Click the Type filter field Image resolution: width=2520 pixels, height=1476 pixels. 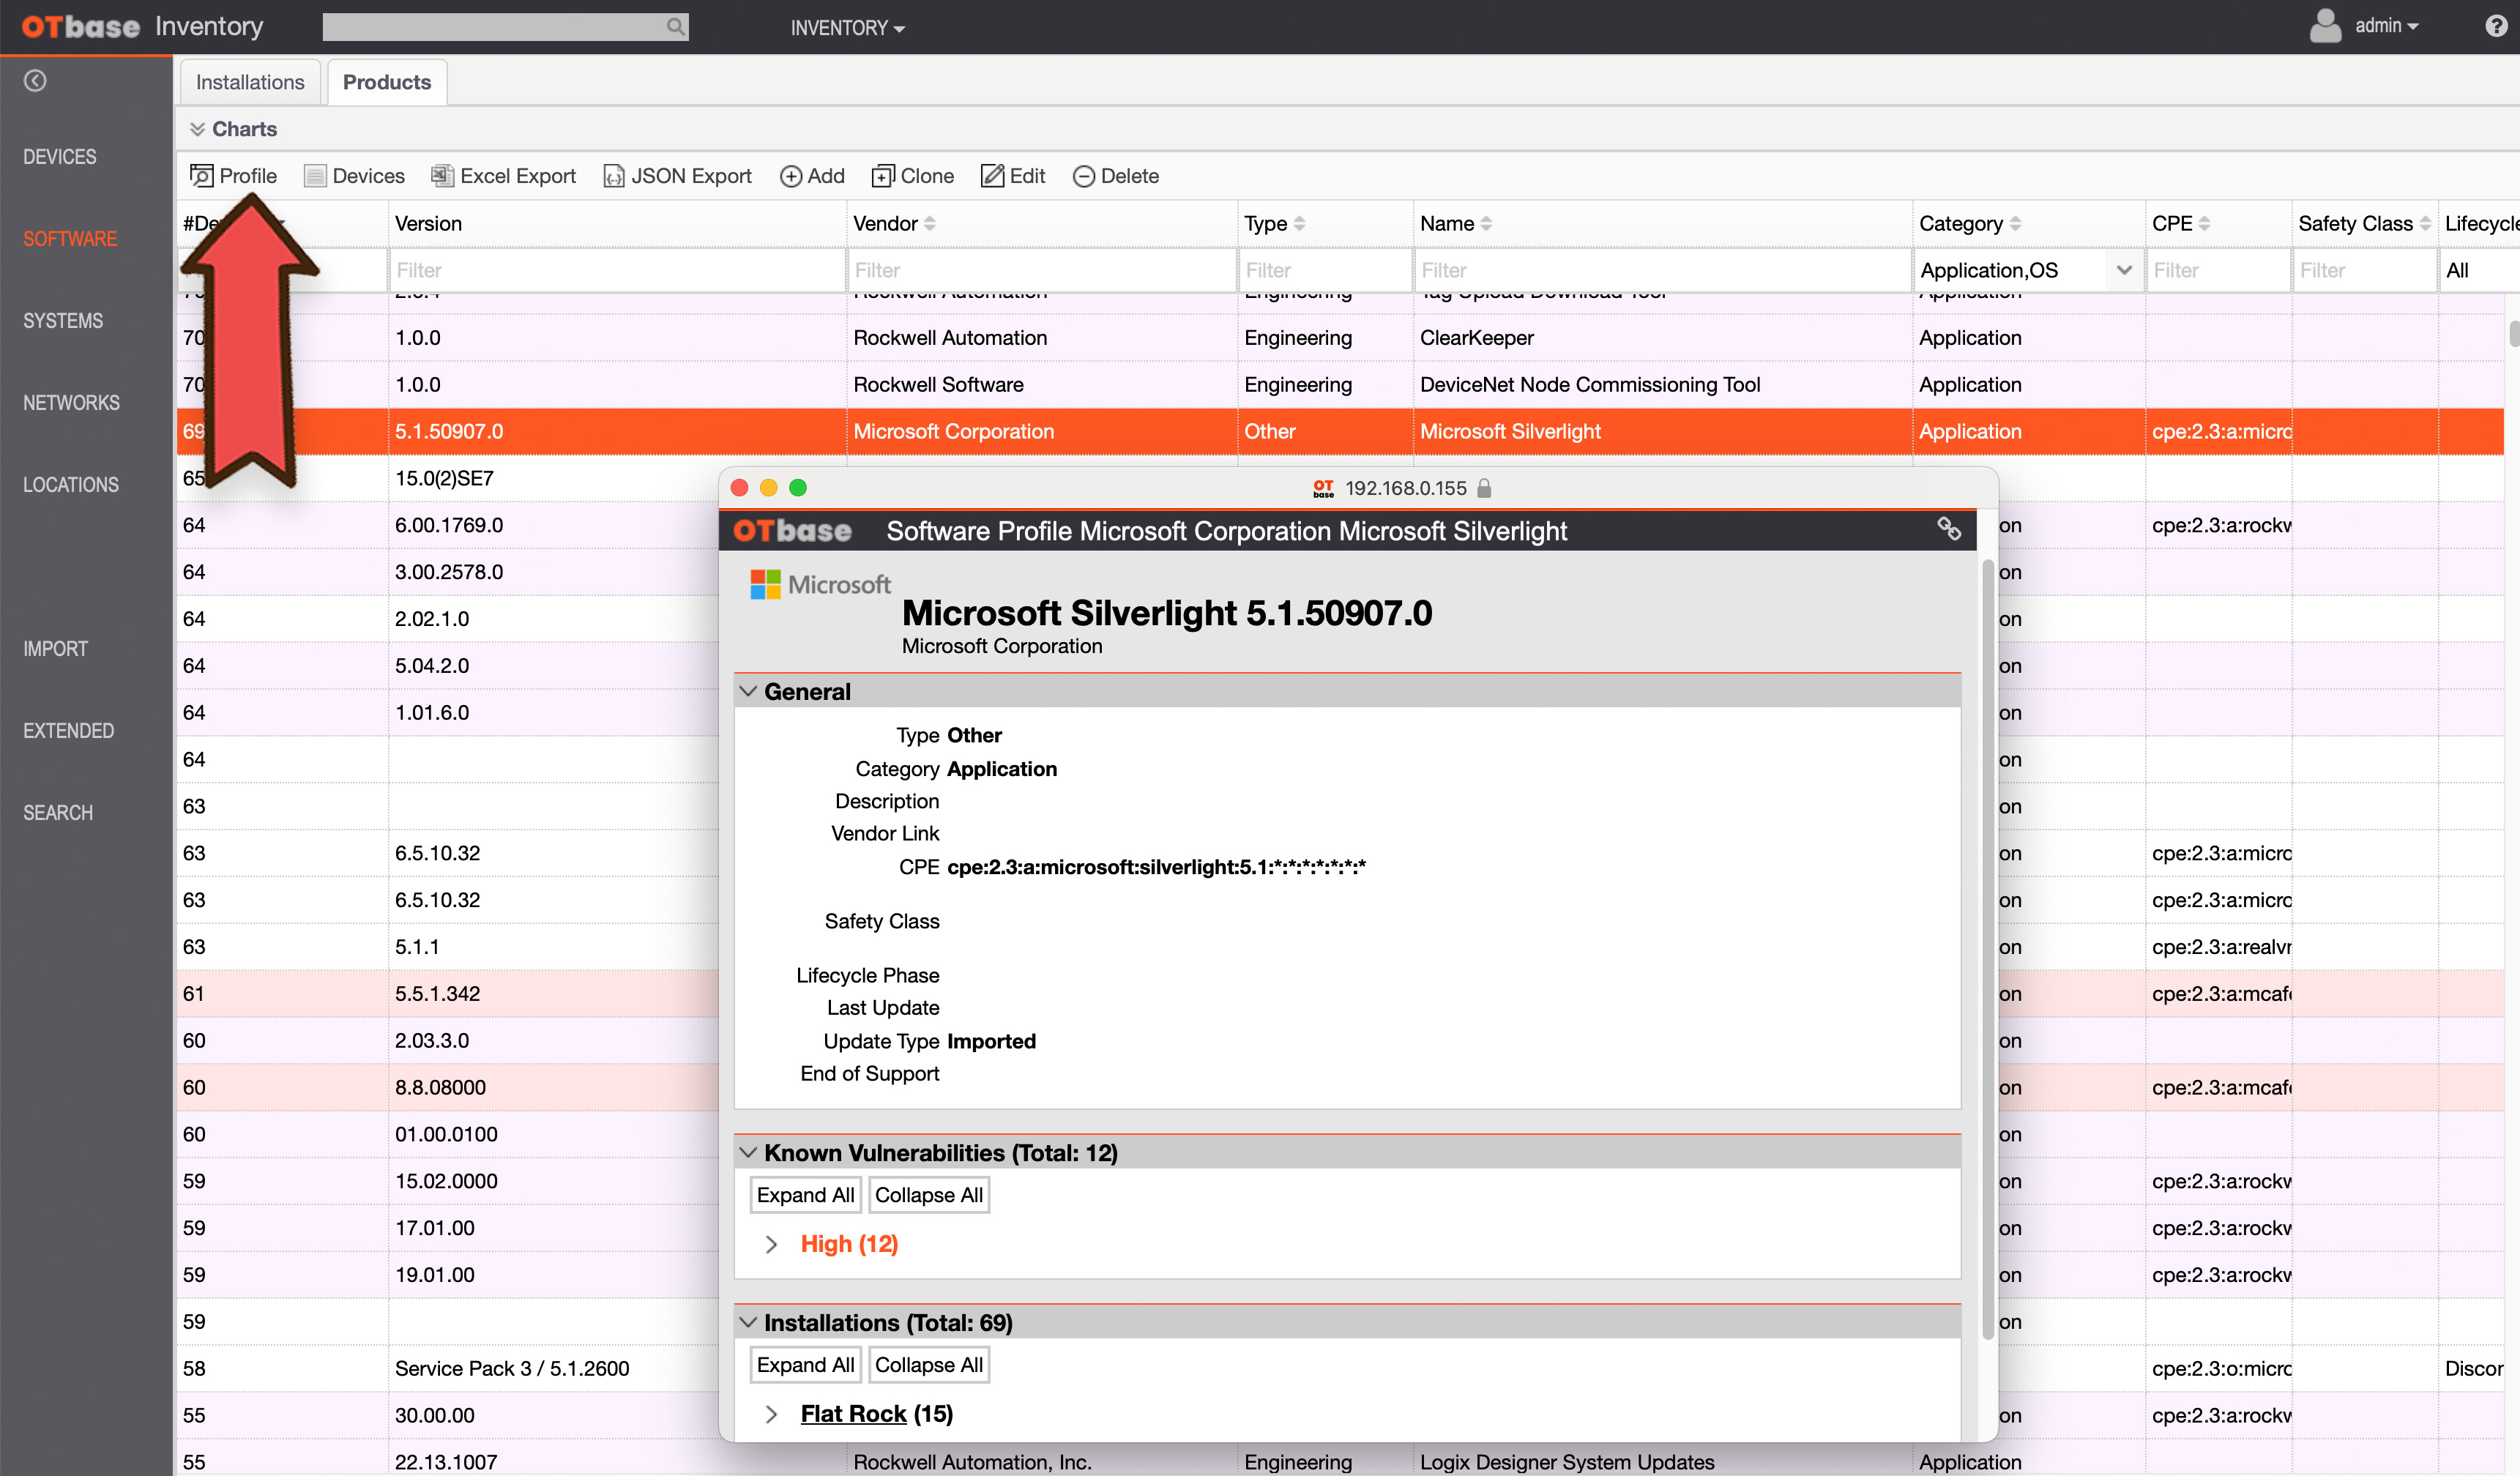click(x=1325, y=270)
